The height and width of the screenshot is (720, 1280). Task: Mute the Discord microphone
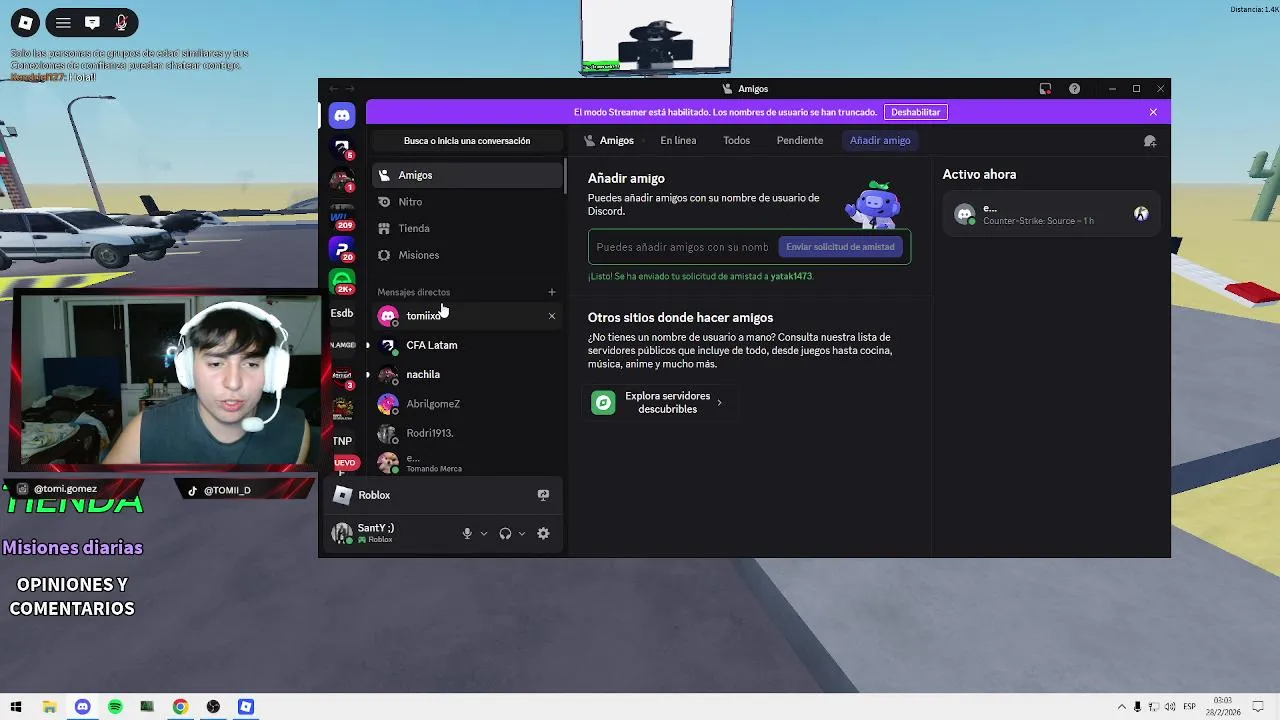pyautogui.click(x=467, y=534)
